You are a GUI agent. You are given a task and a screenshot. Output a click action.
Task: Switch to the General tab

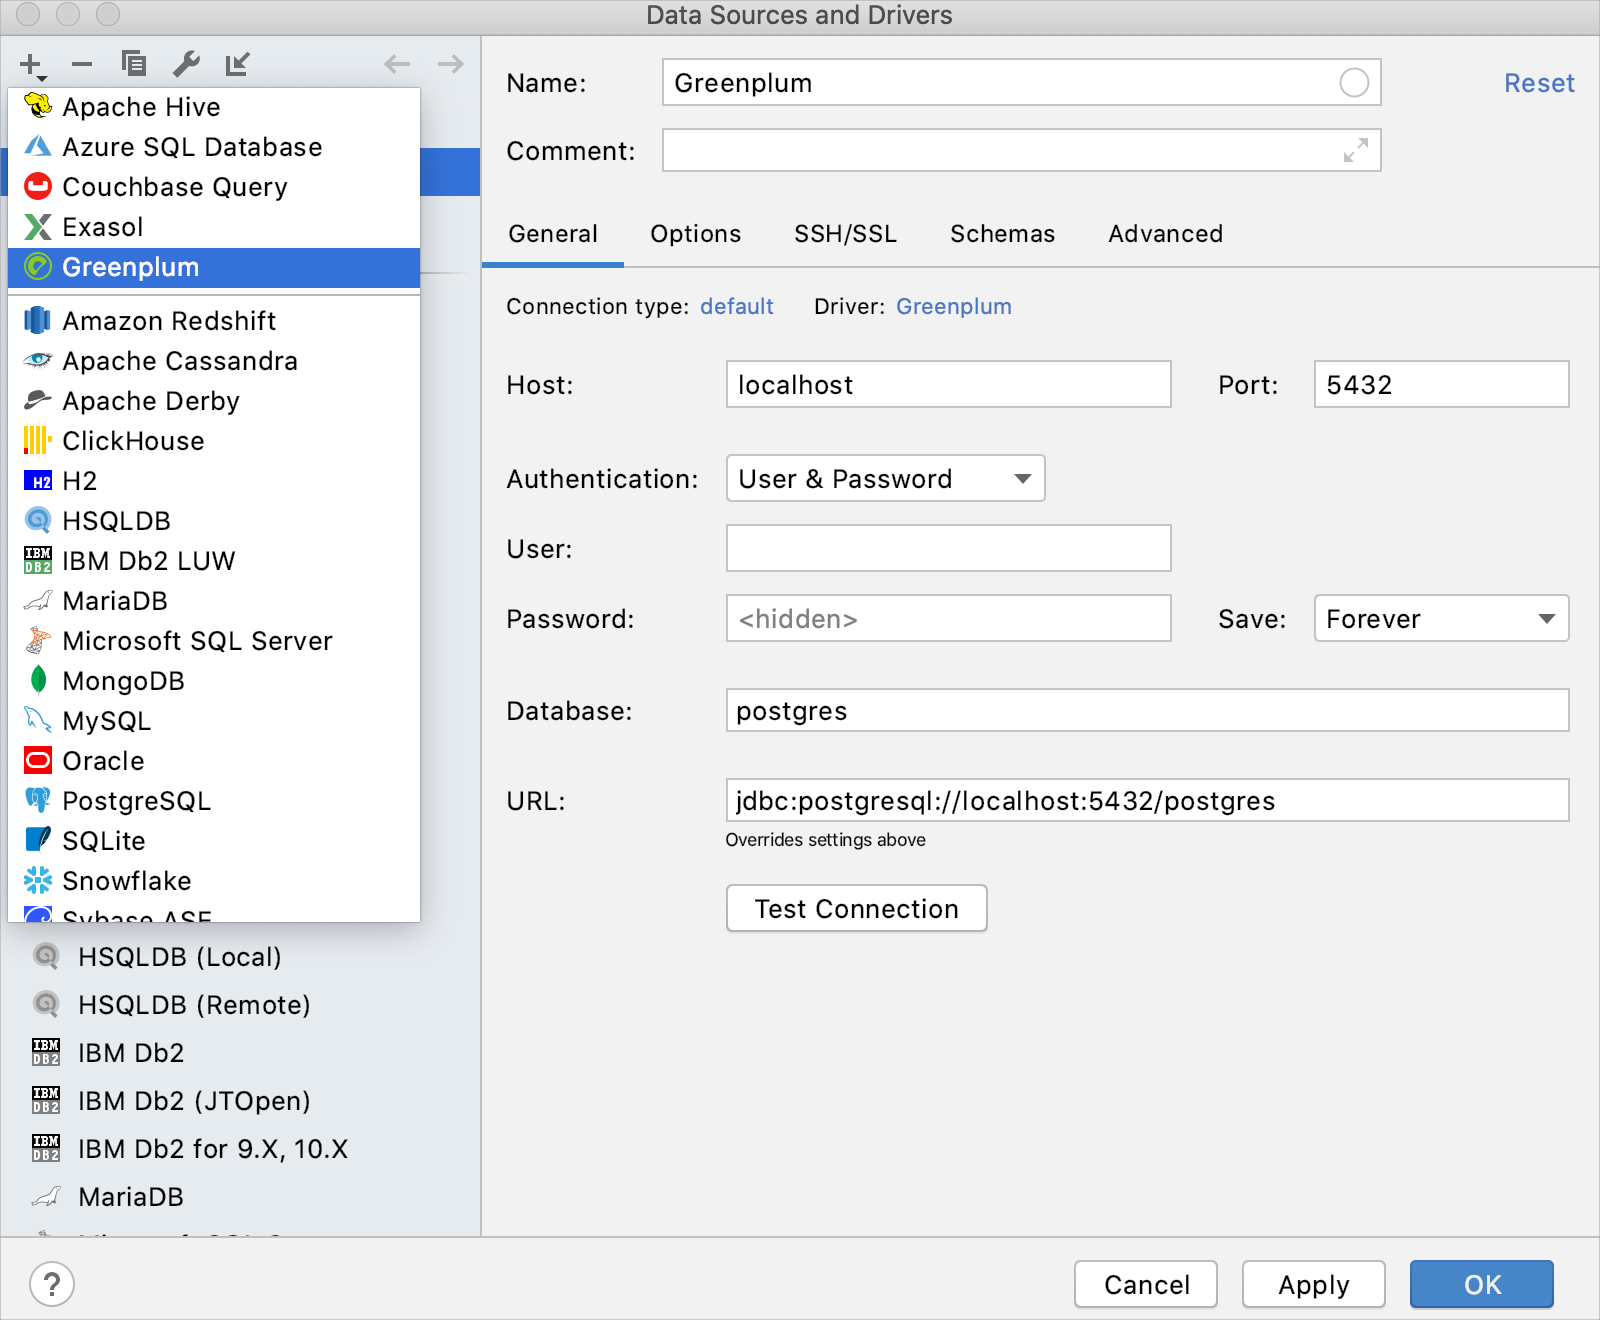[553, 234]
